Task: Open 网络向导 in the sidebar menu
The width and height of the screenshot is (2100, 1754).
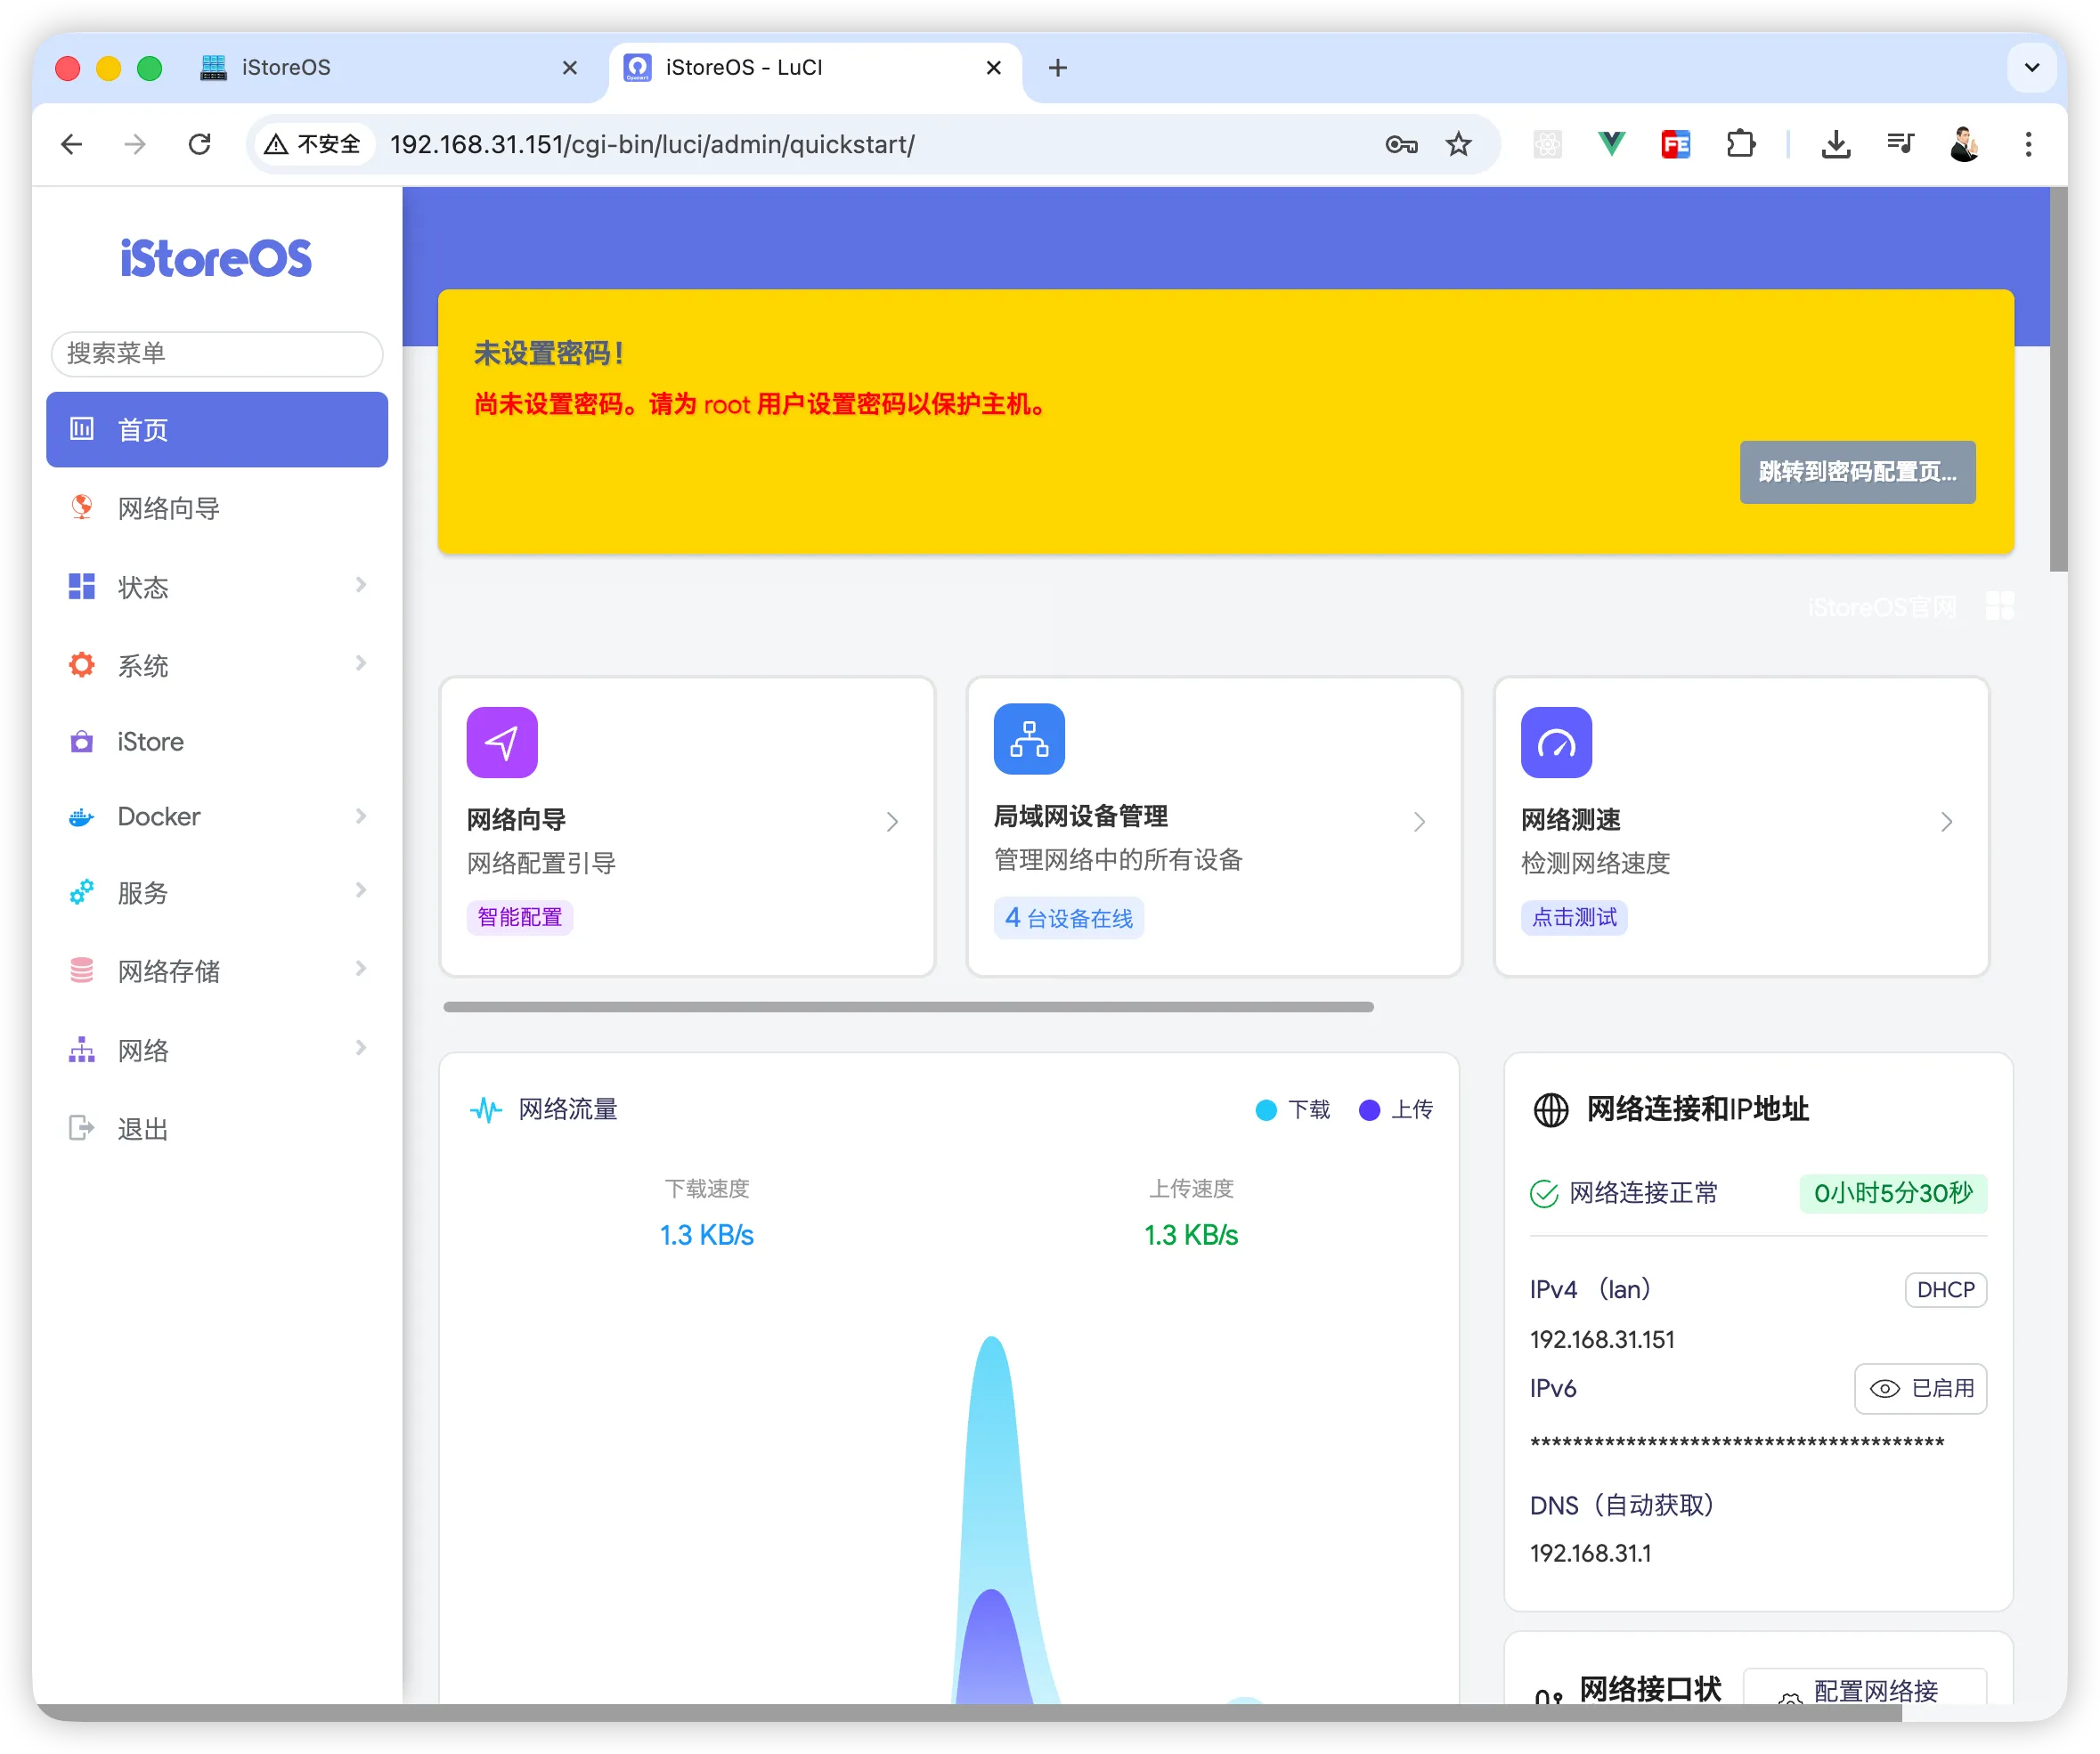Action: pyautogui.click(x=217, y=508)
